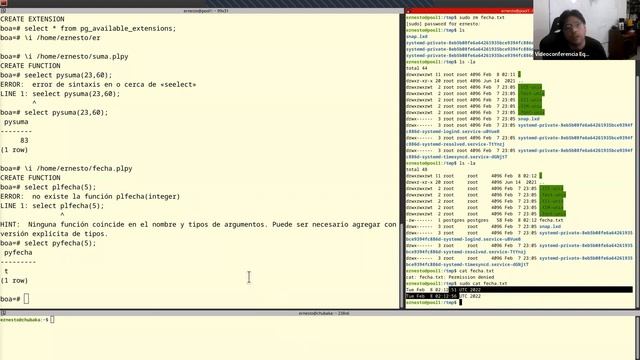
Task: Click the 'Videoconferencia Eq...' label on the webcam
Action: (562, 54)
